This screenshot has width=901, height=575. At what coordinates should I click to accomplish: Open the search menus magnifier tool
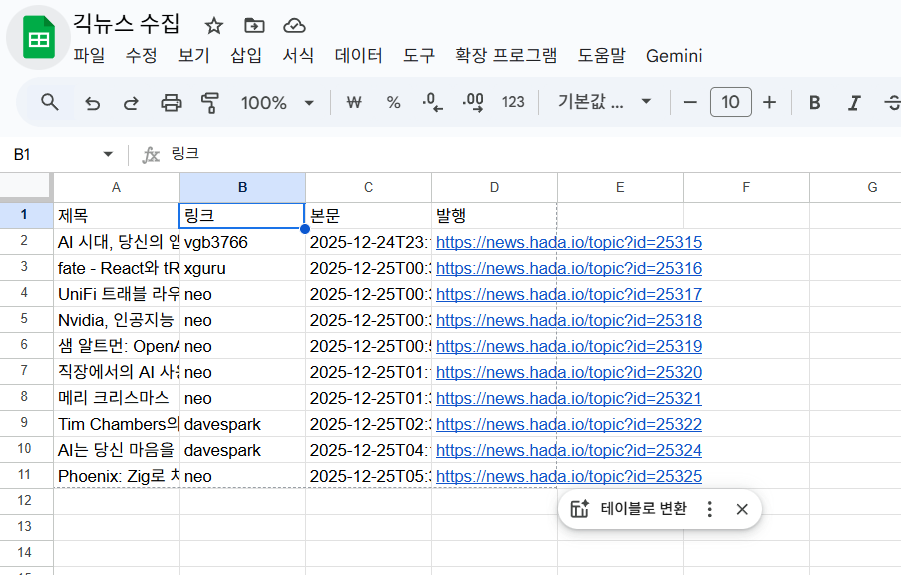(x=50, y=102)
